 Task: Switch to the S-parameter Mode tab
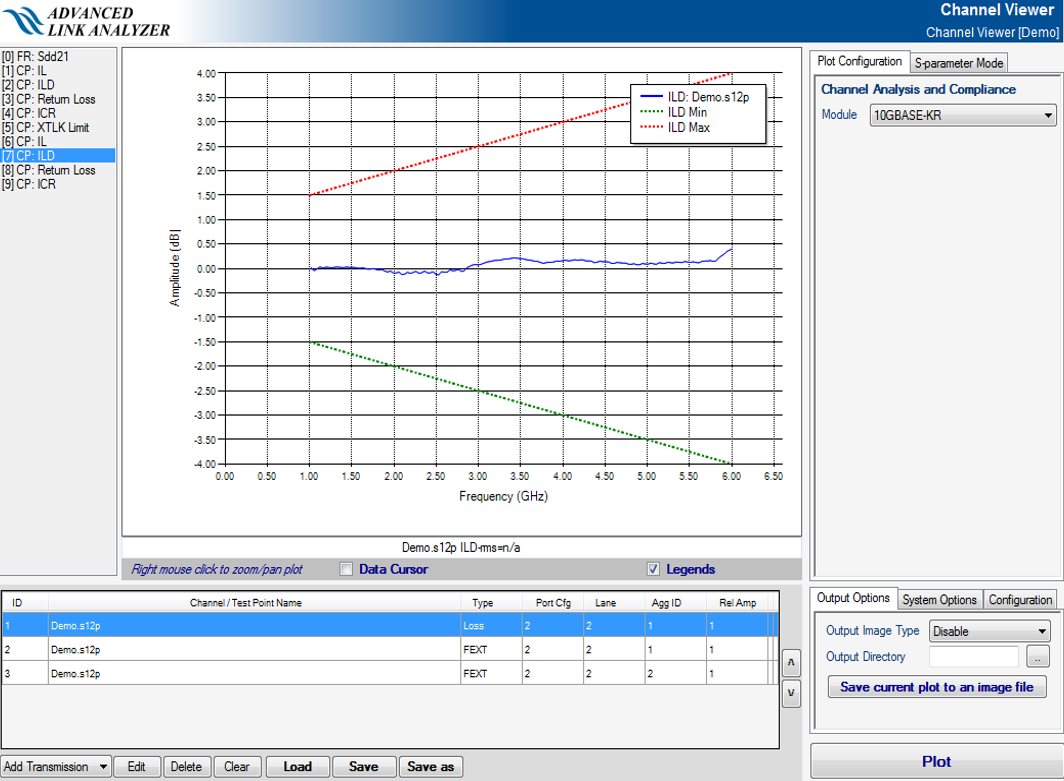click(x=958, y=63)
